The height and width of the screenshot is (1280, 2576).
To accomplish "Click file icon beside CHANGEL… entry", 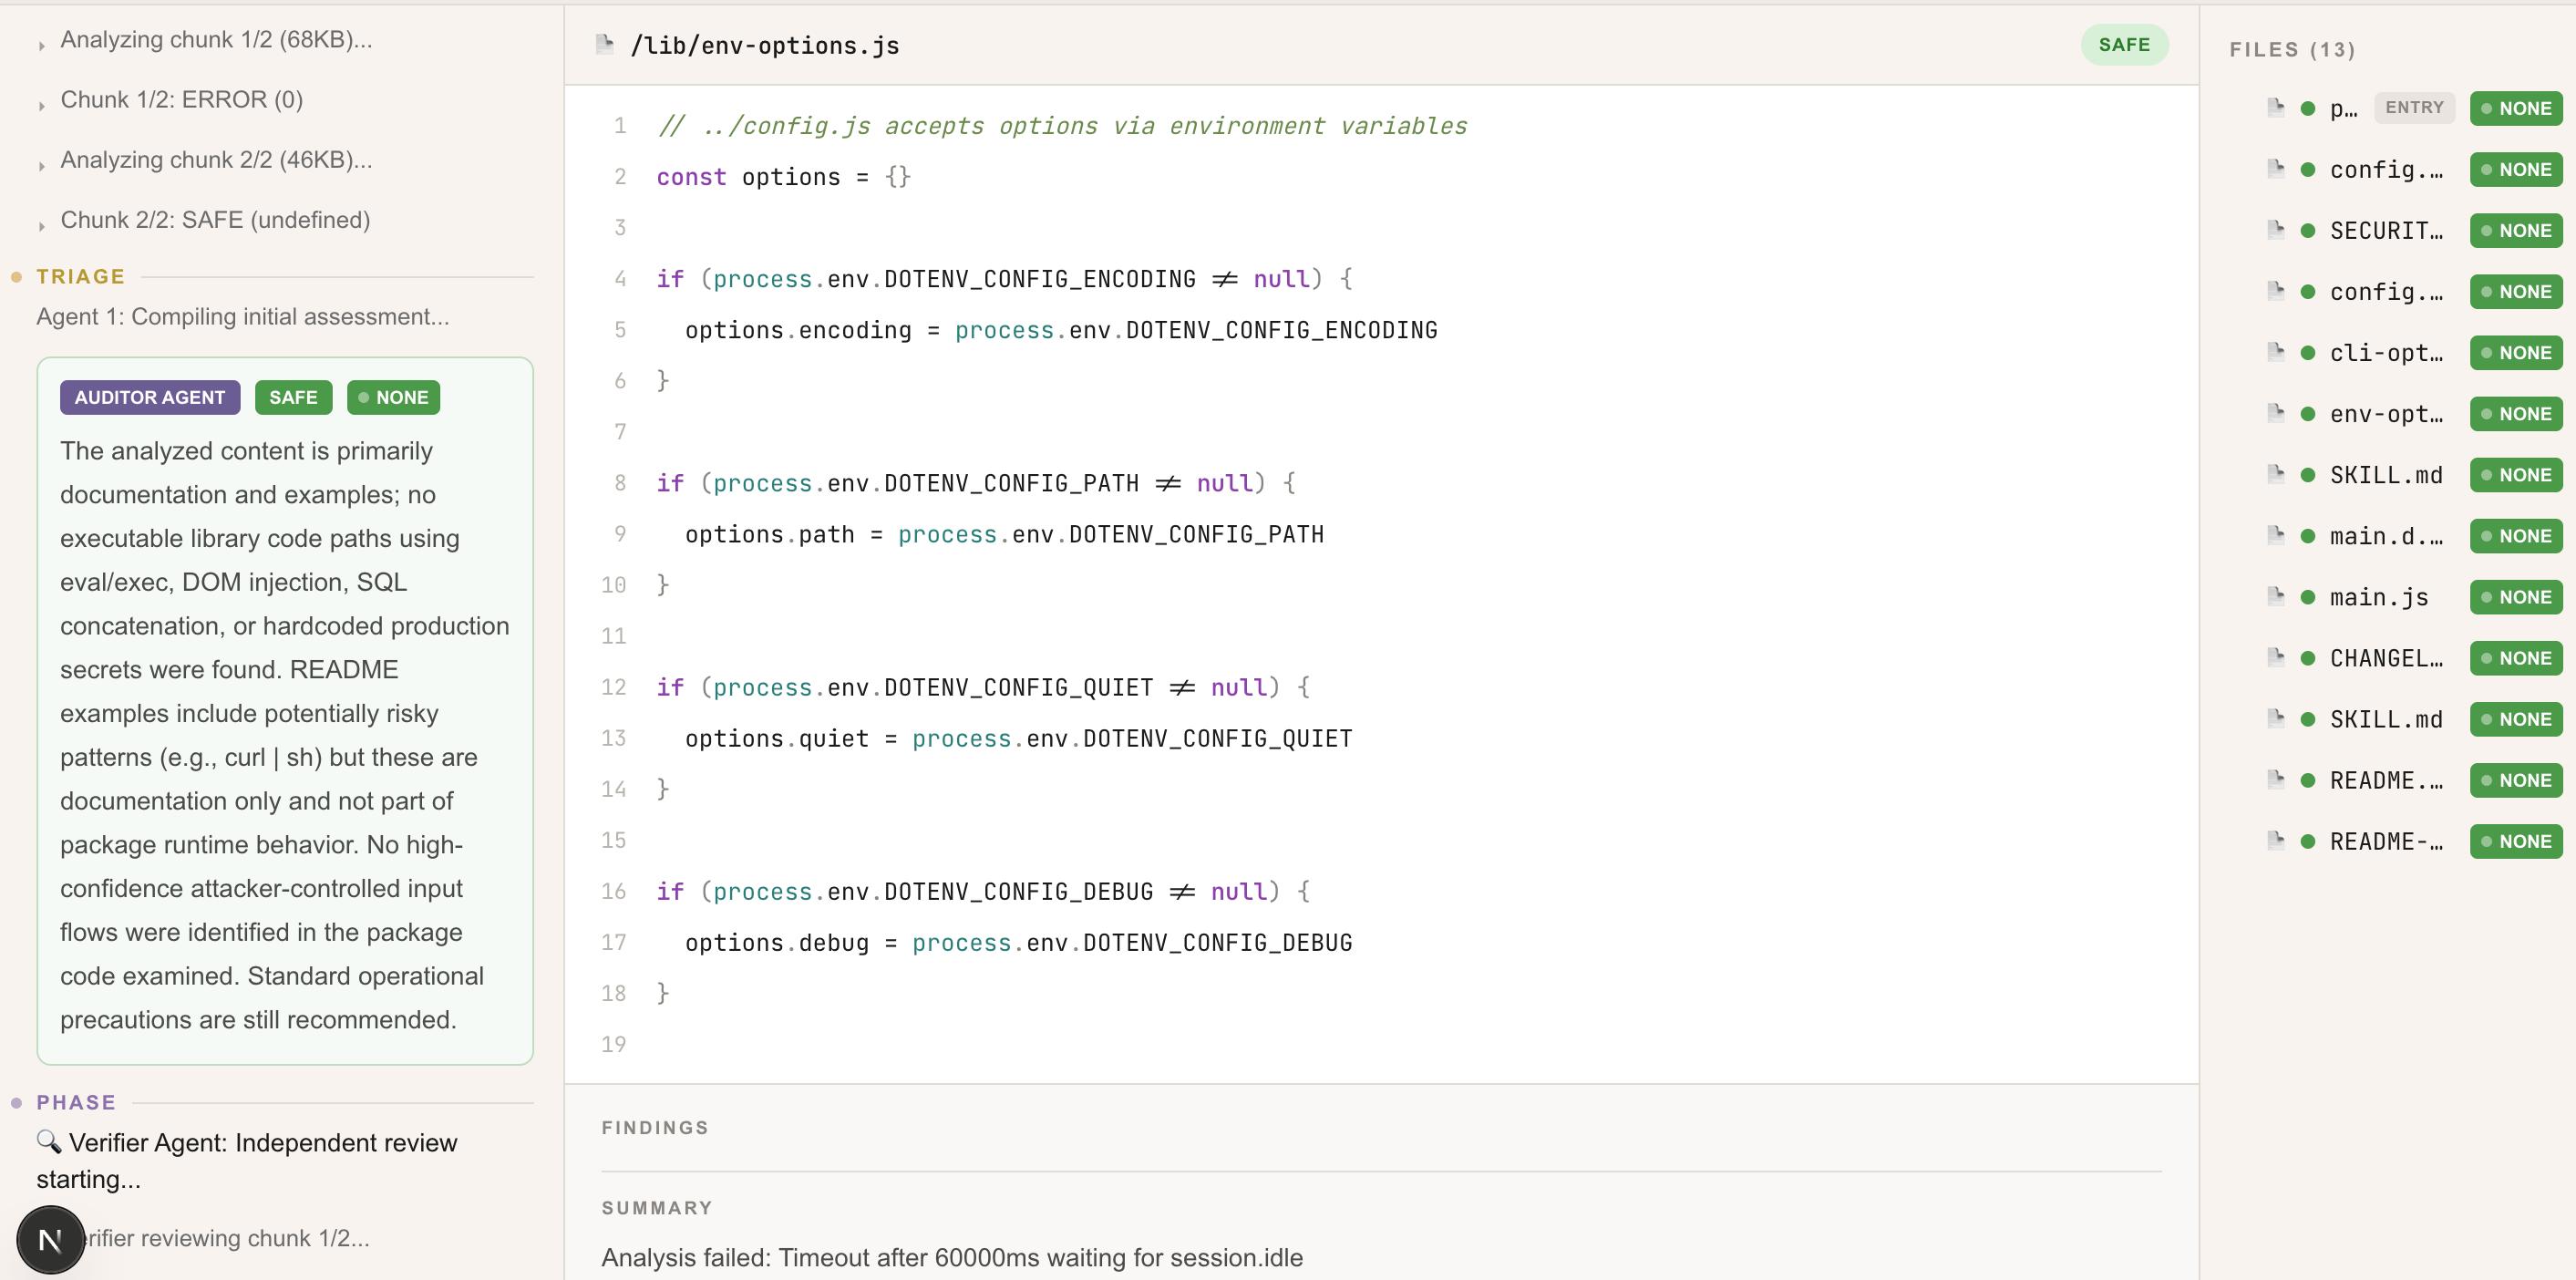I will (x=2276, y=657).
